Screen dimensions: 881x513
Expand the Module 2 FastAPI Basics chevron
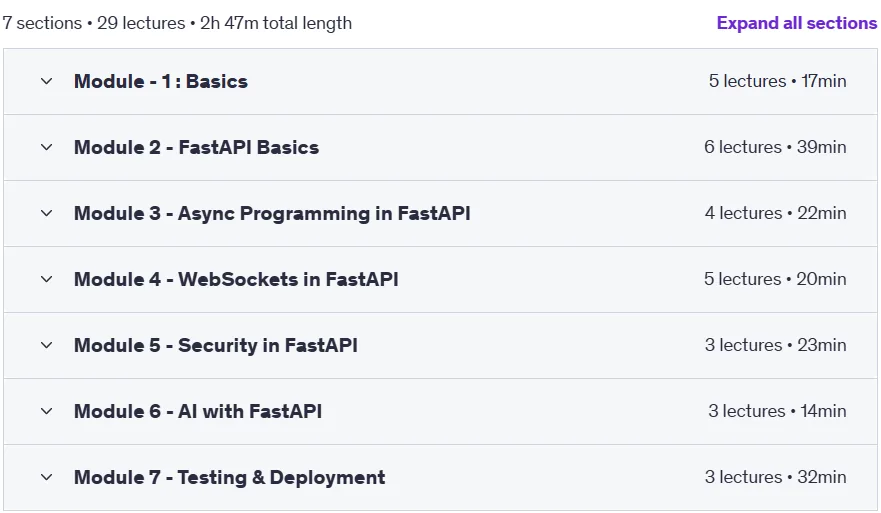(x=47, y=147)
